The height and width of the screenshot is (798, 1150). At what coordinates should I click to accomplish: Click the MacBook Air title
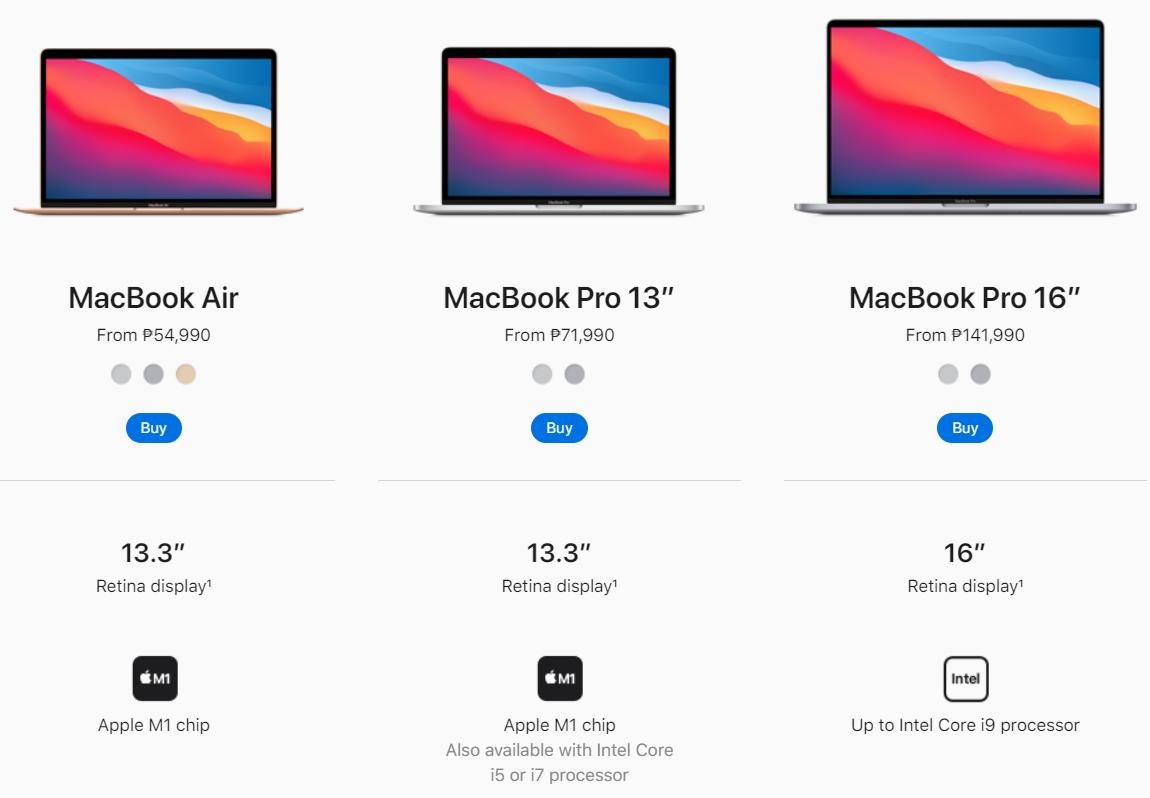(x=153, y=298)
